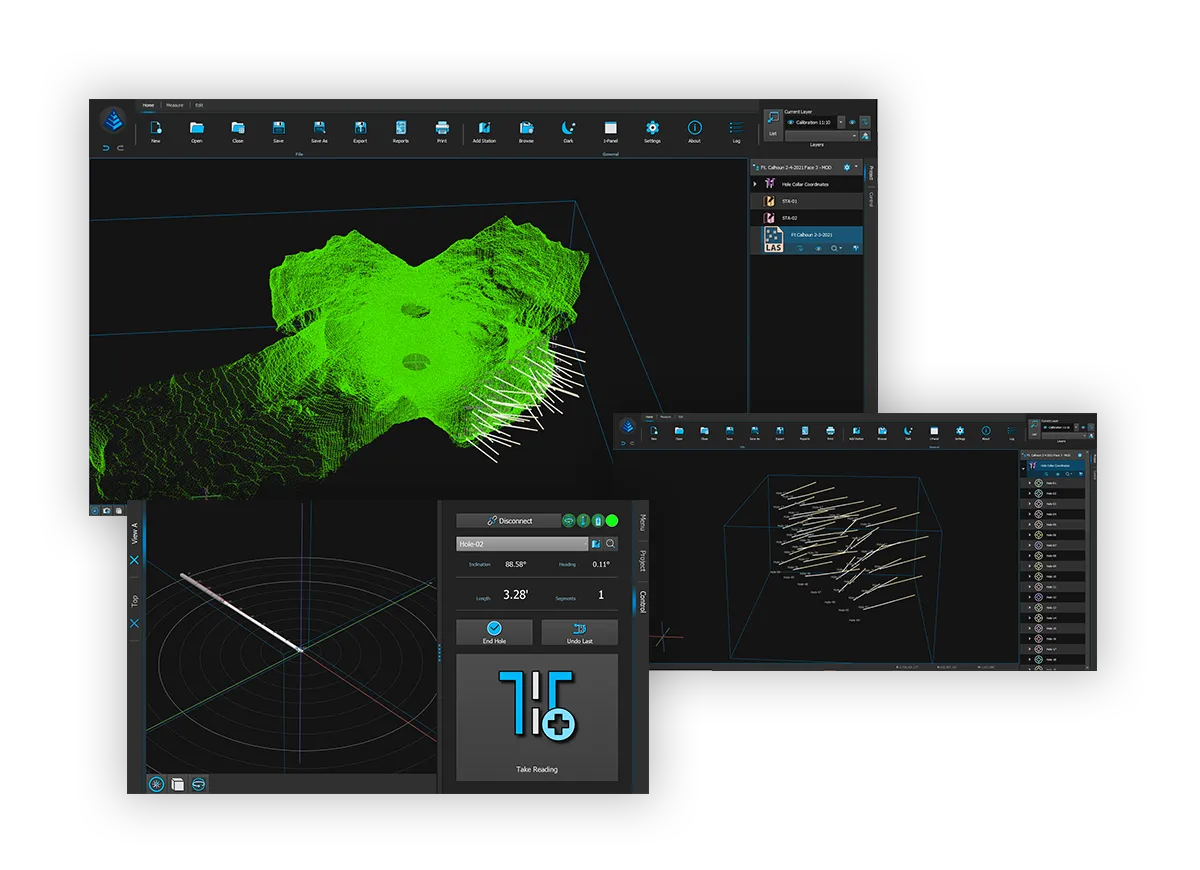Click the Disconnect button
This screenshot has width=1200, height=870.
click(x=508, y=520)
